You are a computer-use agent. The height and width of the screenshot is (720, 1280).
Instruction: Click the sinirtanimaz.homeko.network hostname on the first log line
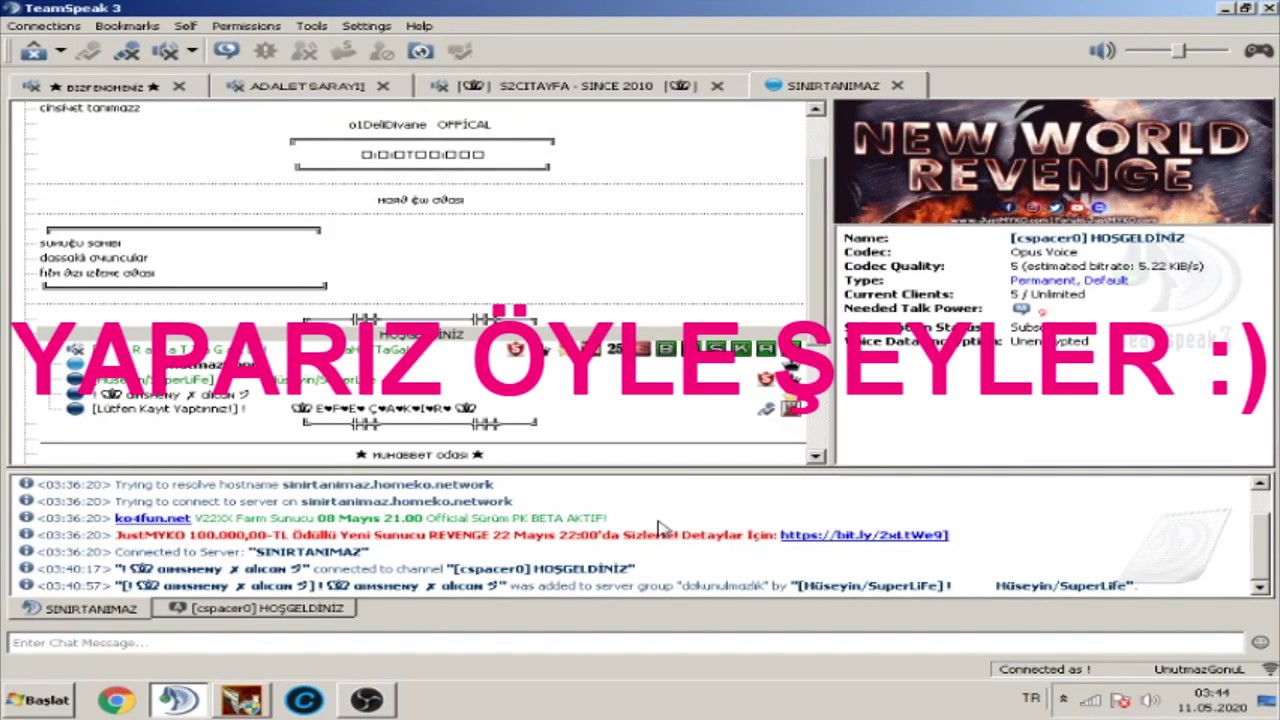(x=387, y=484)
